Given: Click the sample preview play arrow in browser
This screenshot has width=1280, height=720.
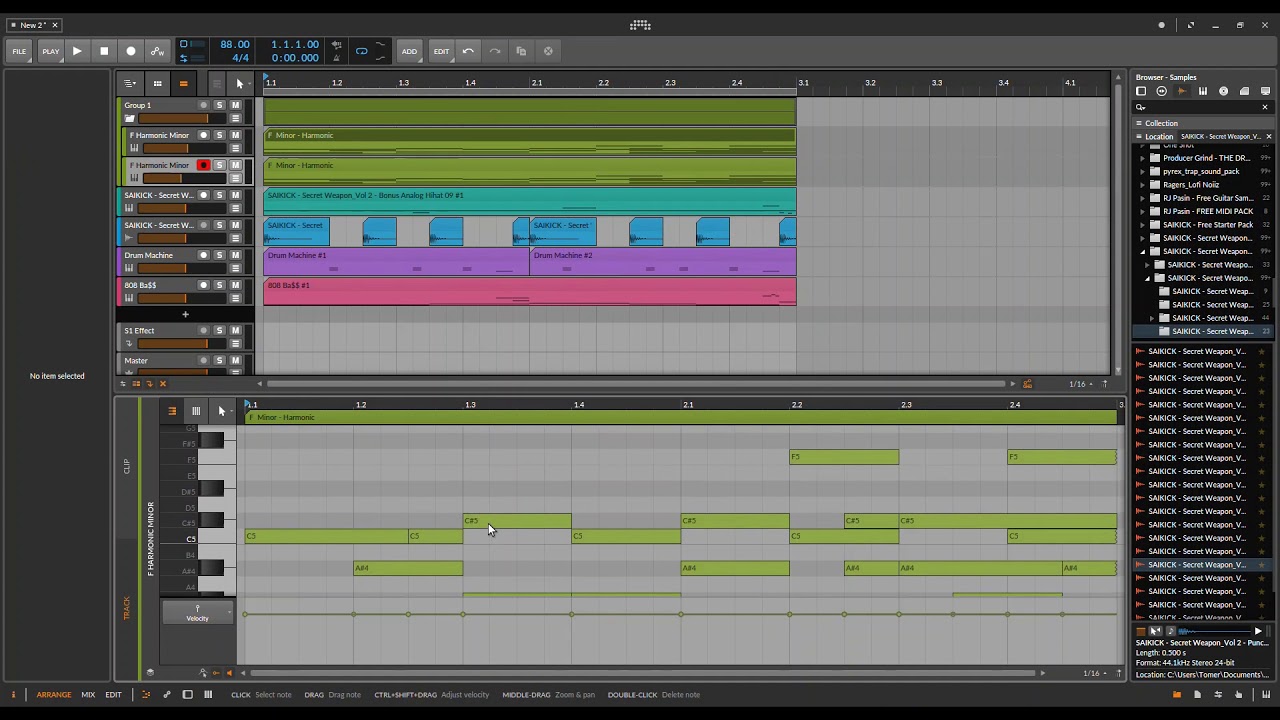Looking at the screenshot, I should coord(1258,631).
